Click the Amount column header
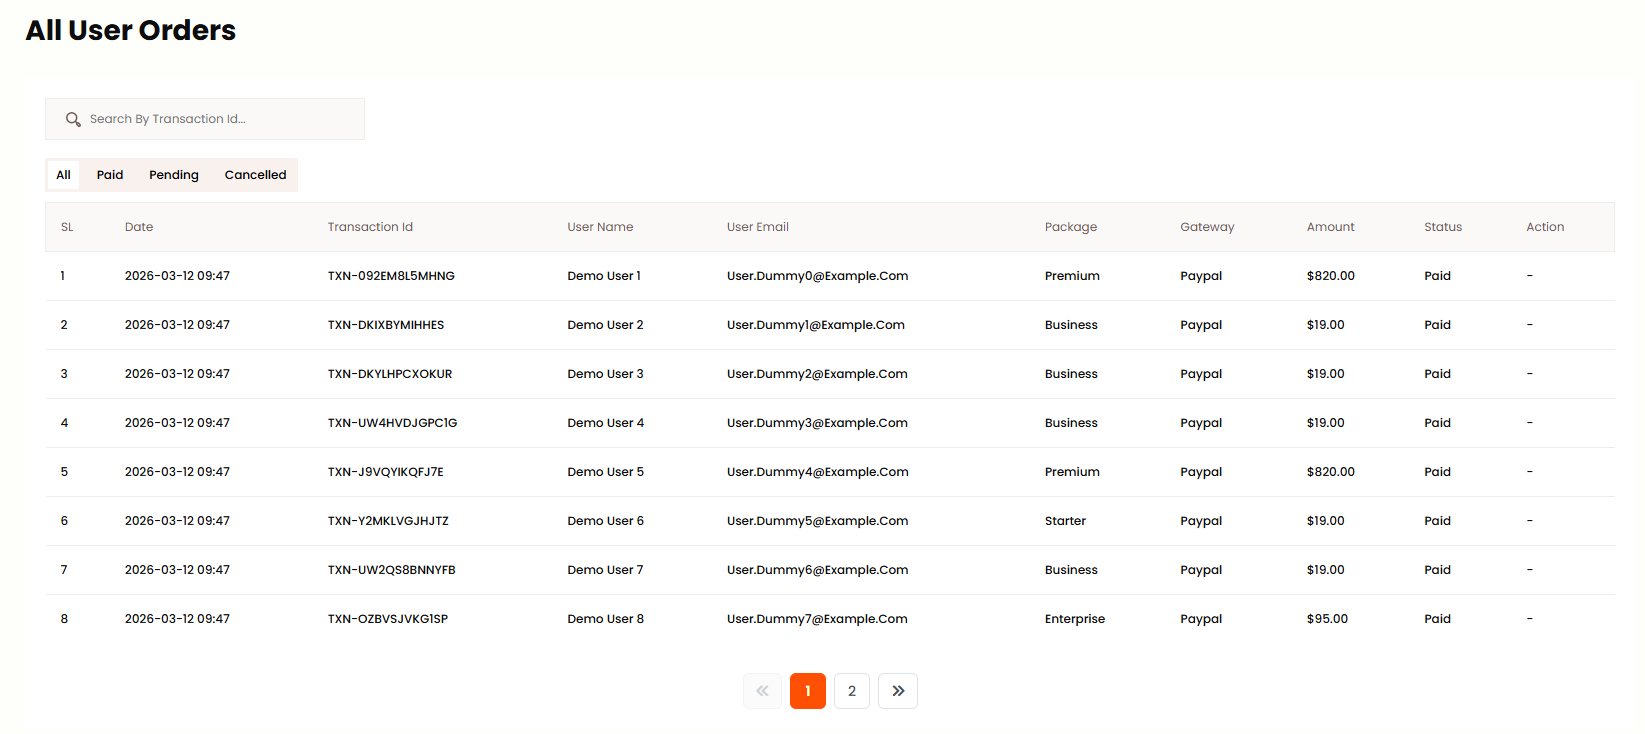Viewport: 1645px width, 734px height. tap(1331, 227)
